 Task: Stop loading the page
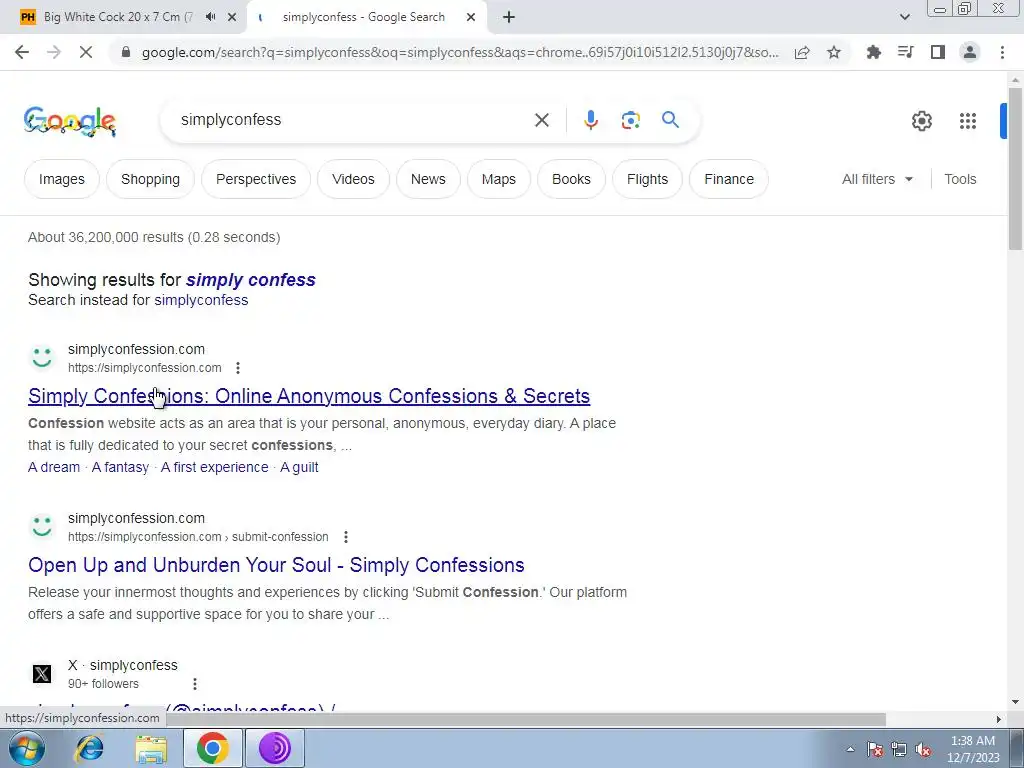click(x=86, y=52)
